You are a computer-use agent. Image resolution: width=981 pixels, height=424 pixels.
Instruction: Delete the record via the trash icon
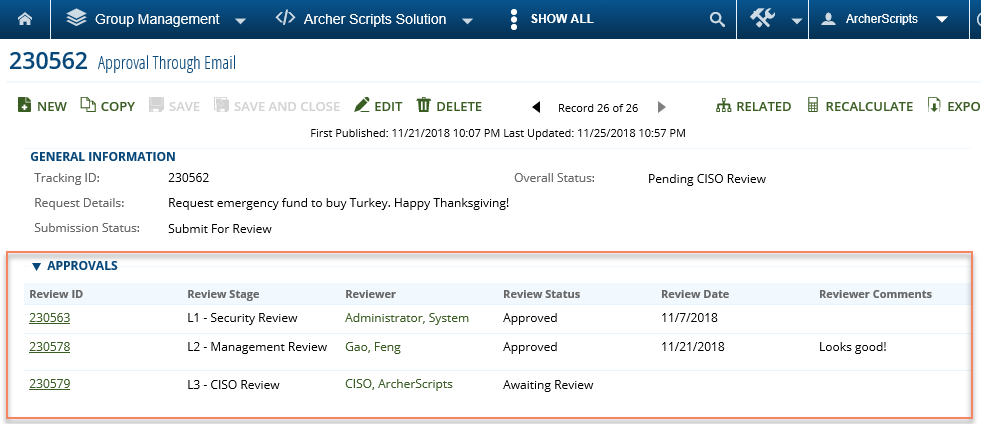424,105
